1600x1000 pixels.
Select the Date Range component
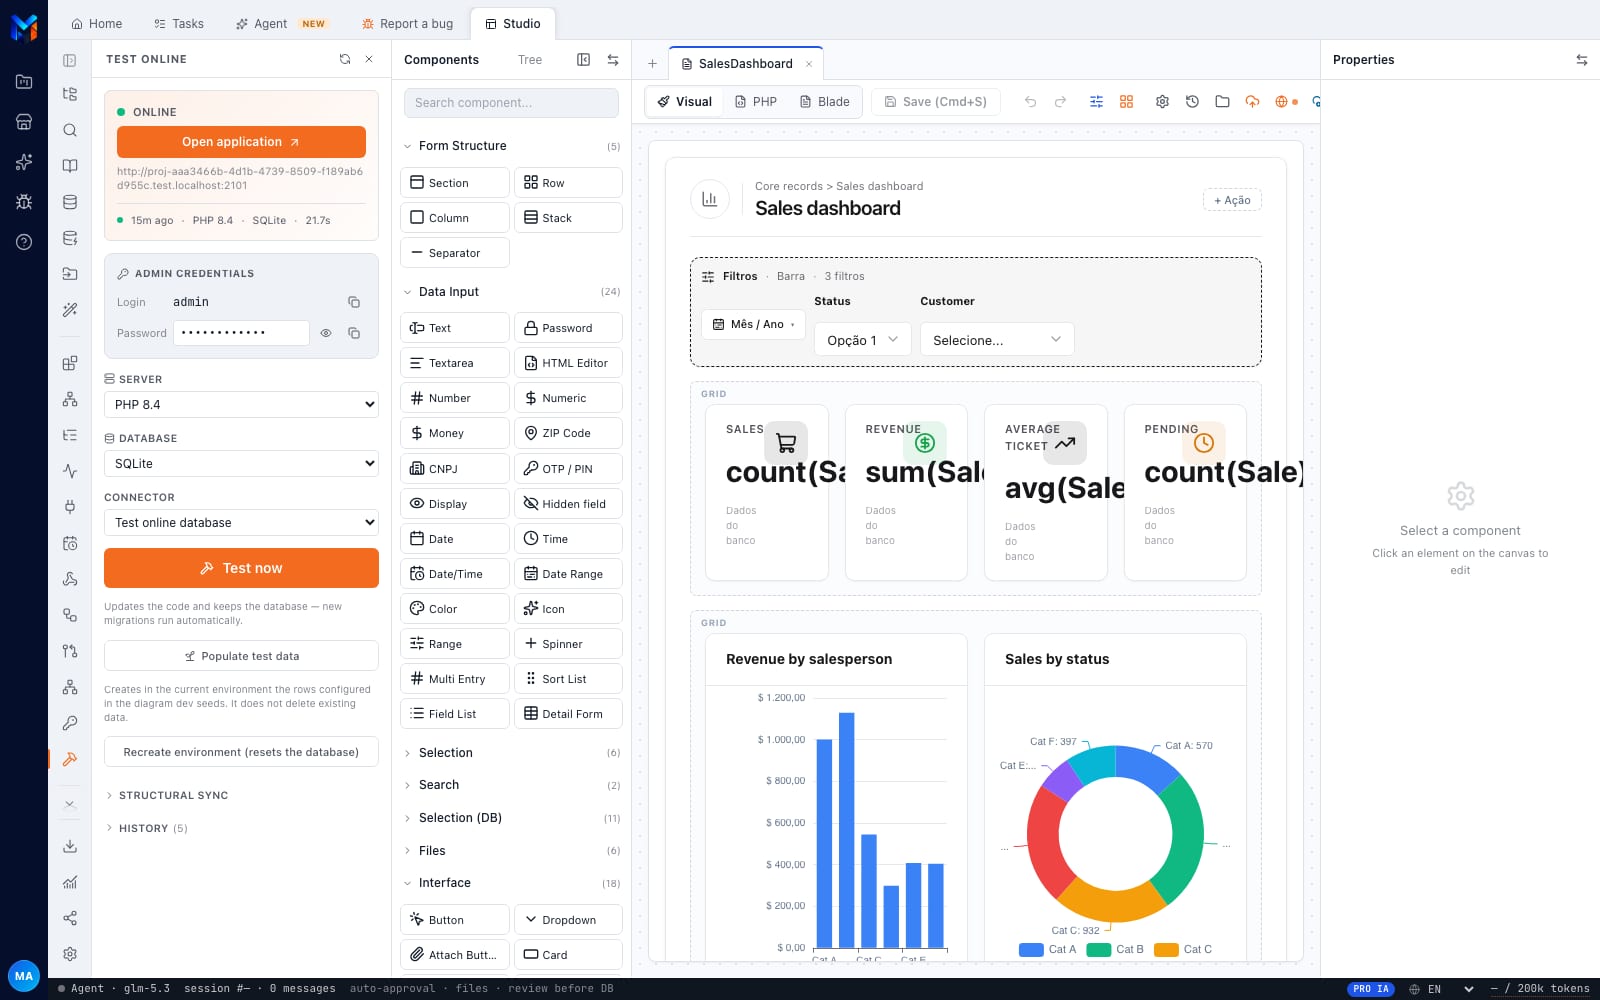[x=568, y=574]
